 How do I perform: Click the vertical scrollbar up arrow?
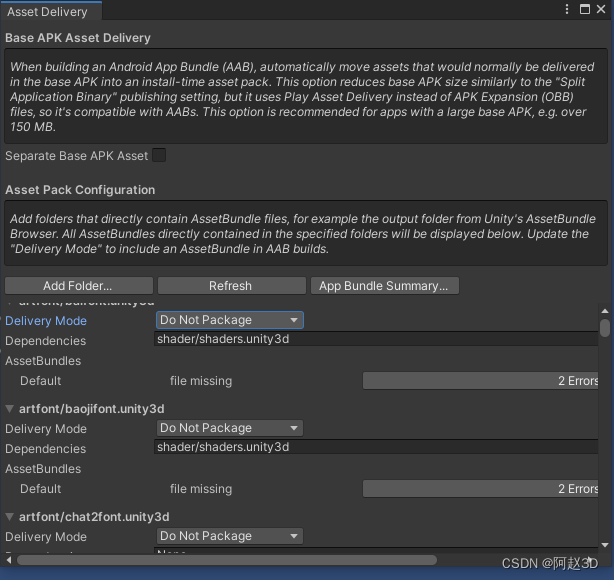coord(605,311)
